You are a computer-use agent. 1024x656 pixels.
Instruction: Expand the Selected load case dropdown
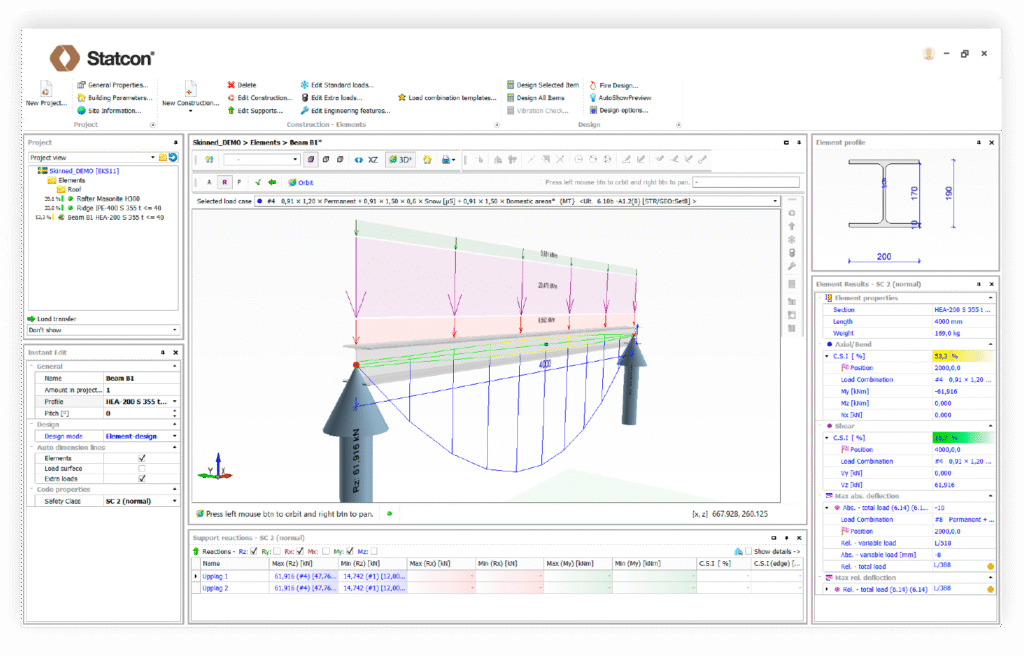point(776,201)
